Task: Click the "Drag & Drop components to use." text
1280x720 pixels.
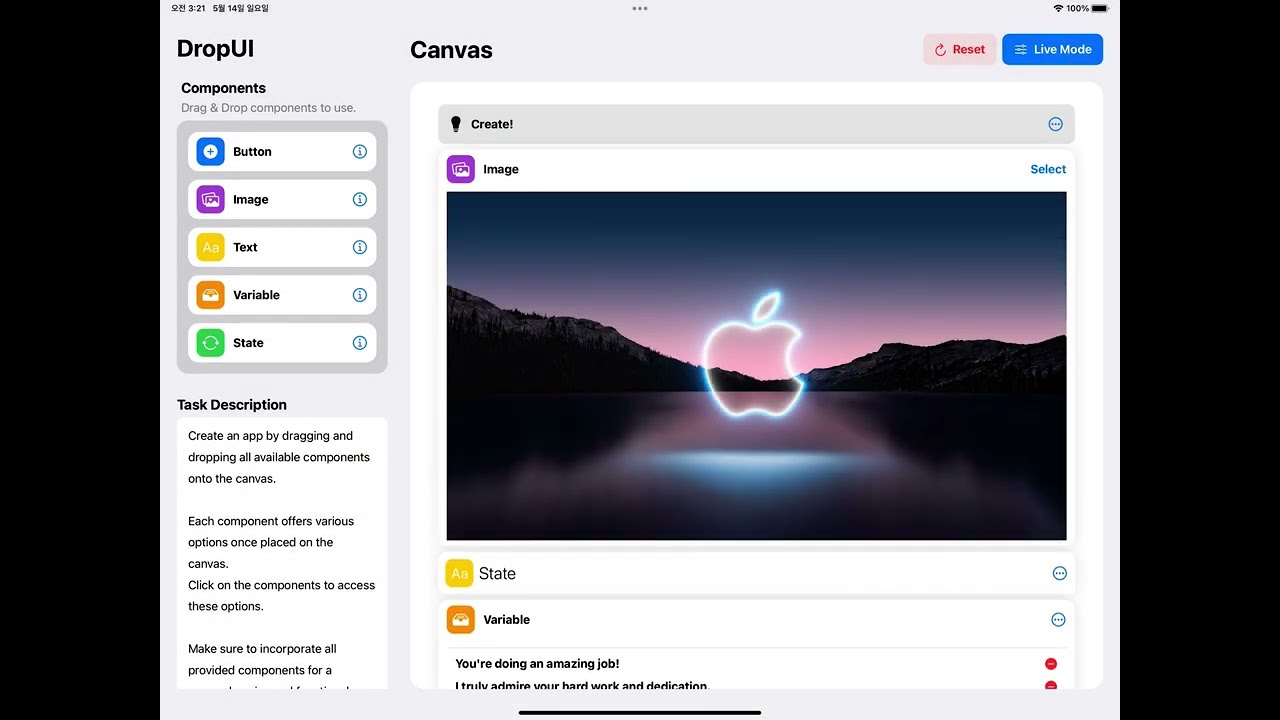Action: coord(268,108)
